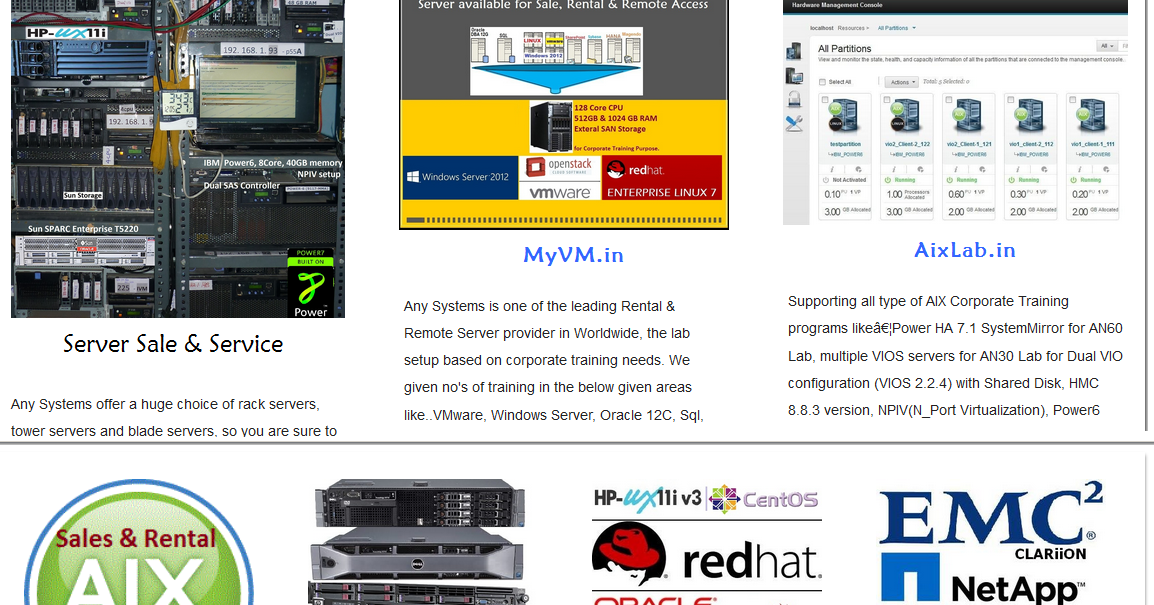Select the partitions rack icon in HMC sidebar

pos(794,52)
